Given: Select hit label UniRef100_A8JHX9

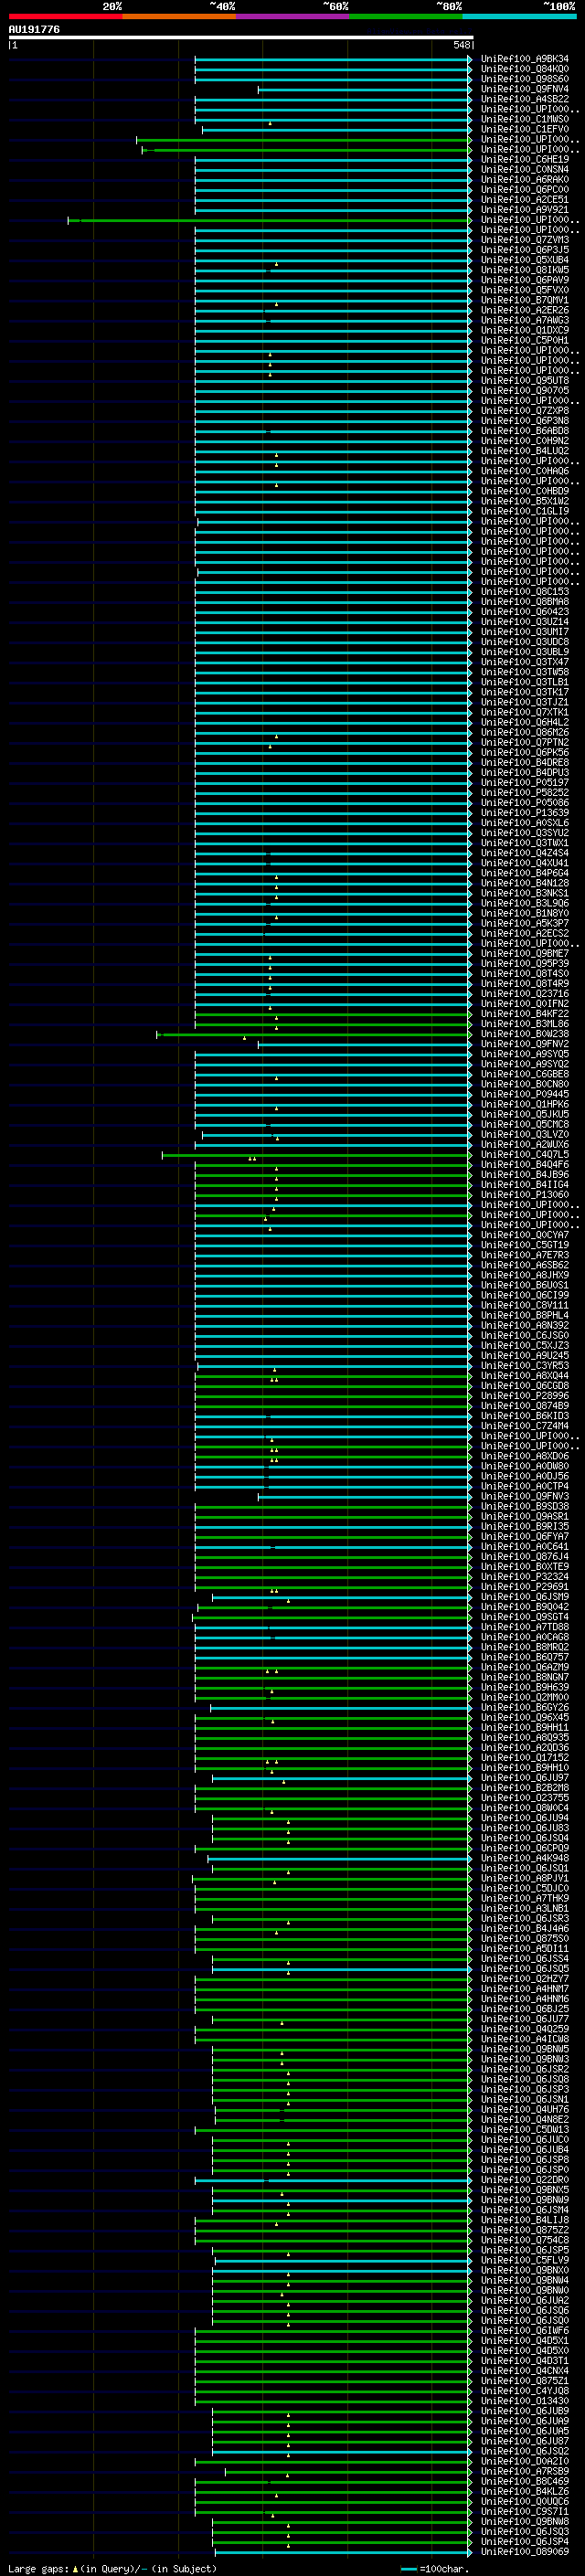Looking at the screenshot, I should [525, 1275].
